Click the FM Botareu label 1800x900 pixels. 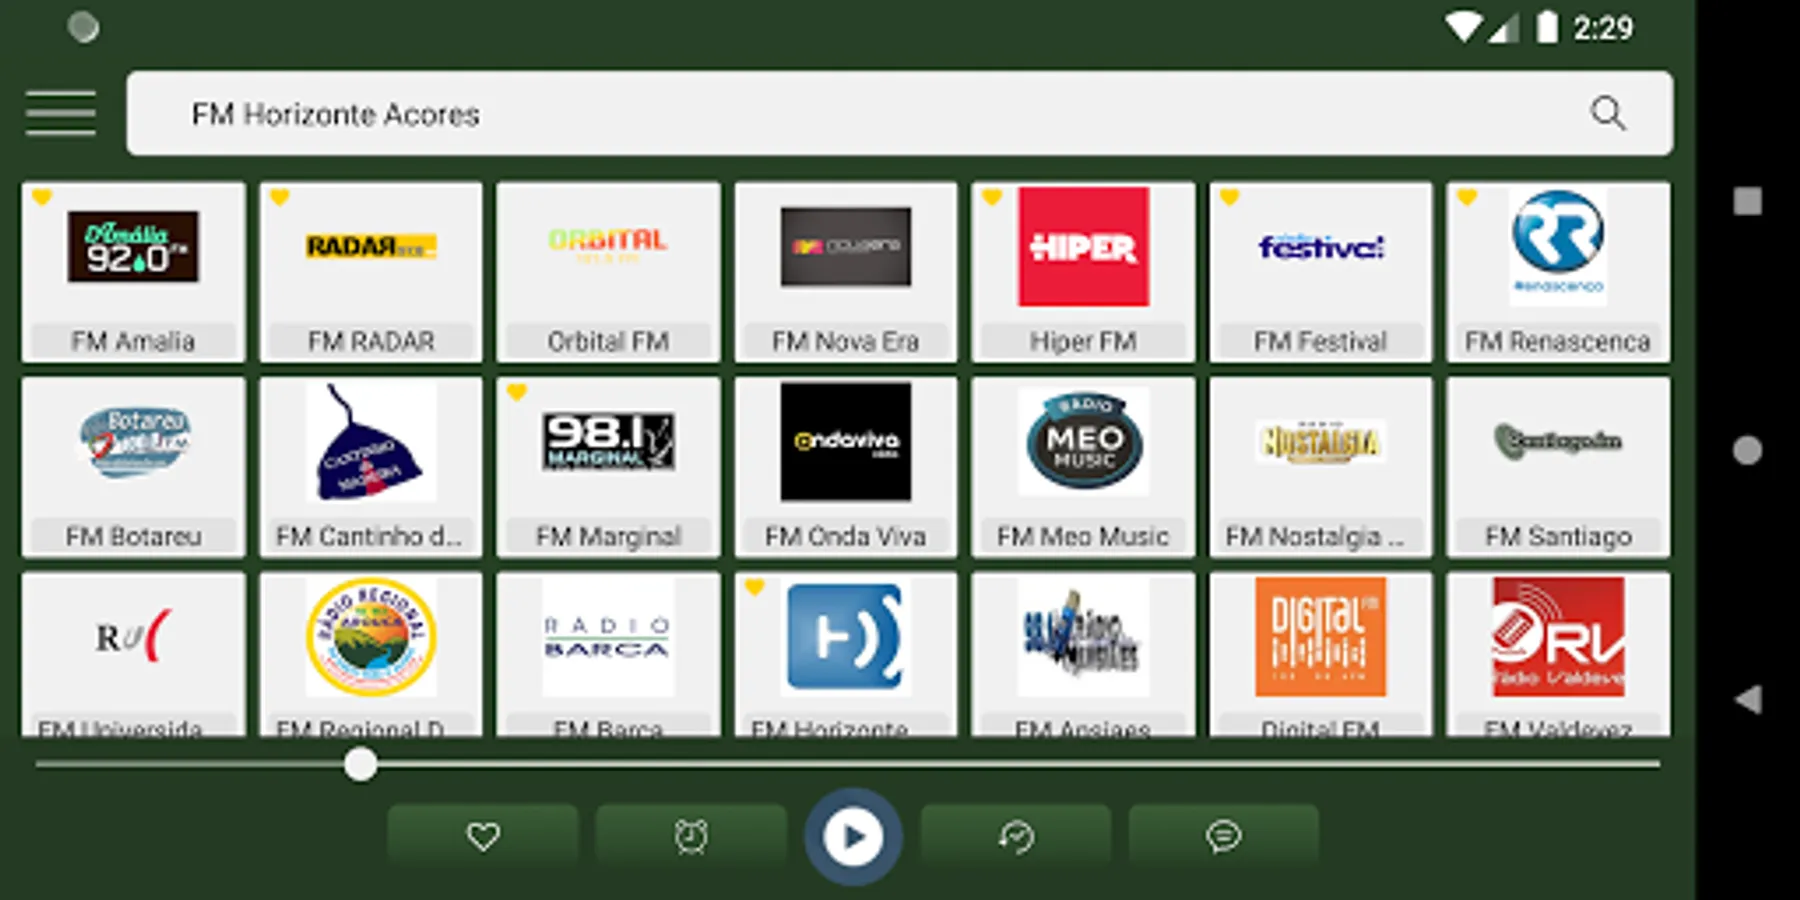133,537
